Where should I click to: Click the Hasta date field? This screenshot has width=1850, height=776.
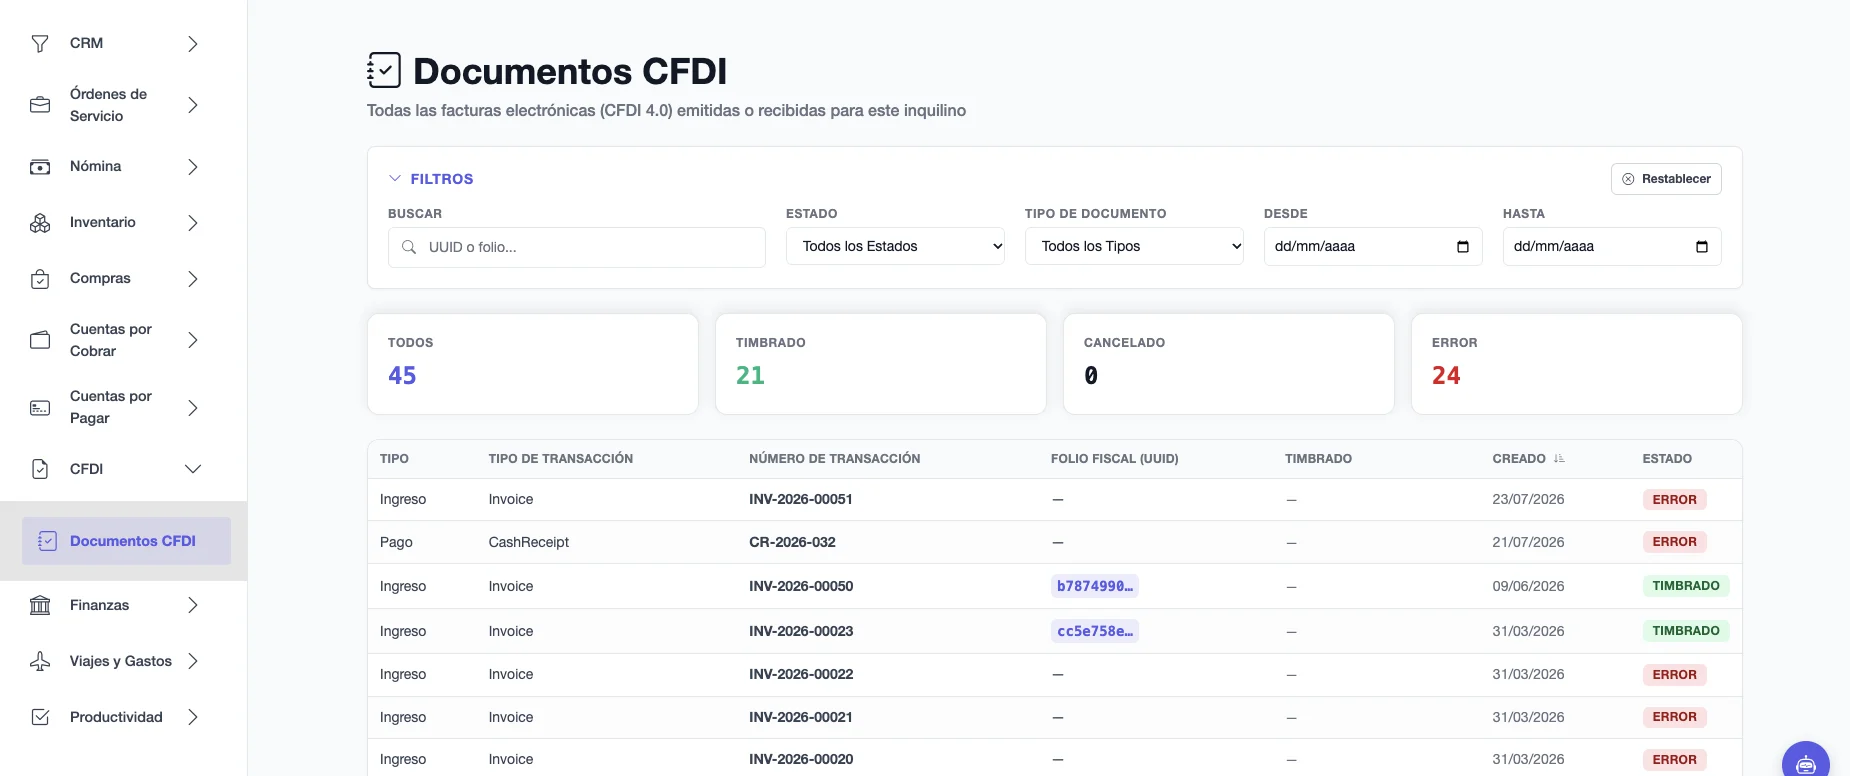[x=1612, y=247]
